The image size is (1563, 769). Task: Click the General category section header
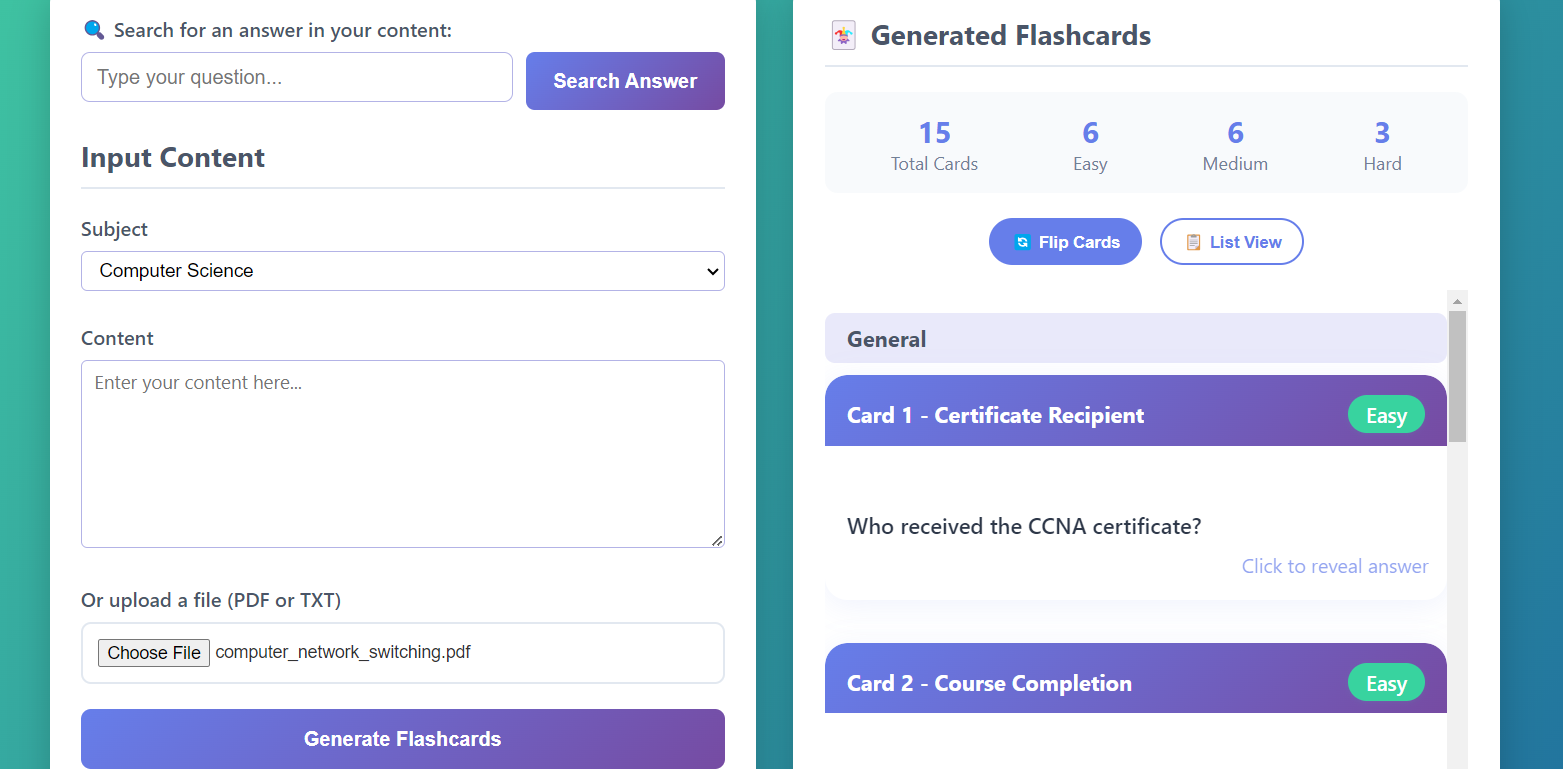pos(1136,338)
